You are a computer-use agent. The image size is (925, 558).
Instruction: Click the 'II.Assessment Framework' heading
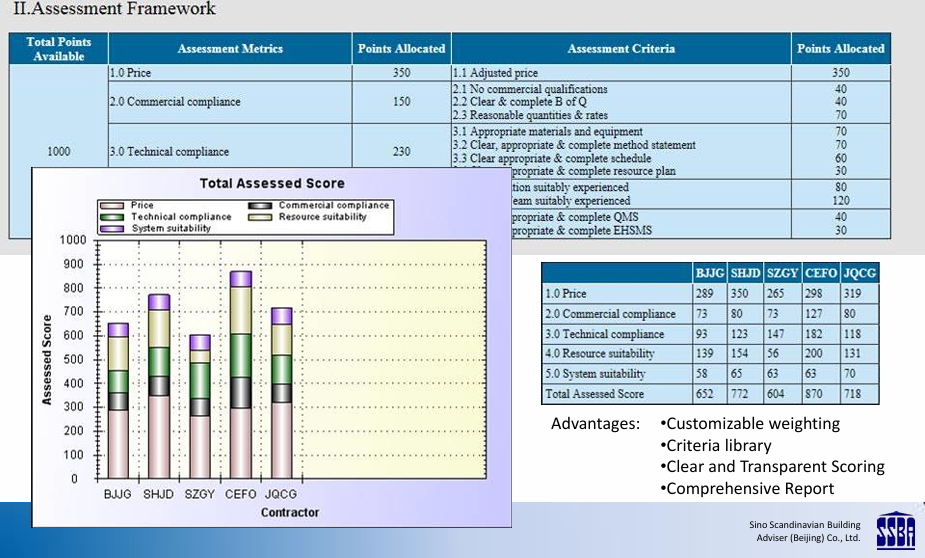[x=114, y=9]
